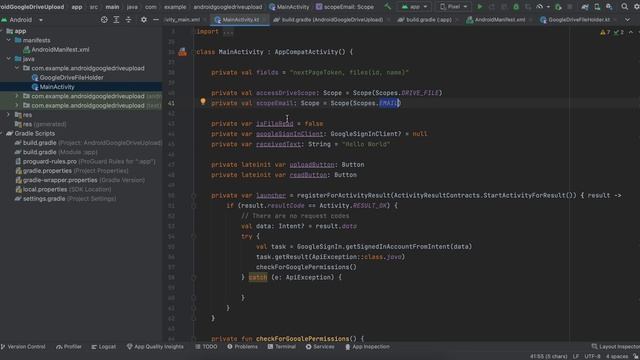The image size is (640, 360).
Task: Open gradle.properties in project tree
Action: (x=71, y=171)
